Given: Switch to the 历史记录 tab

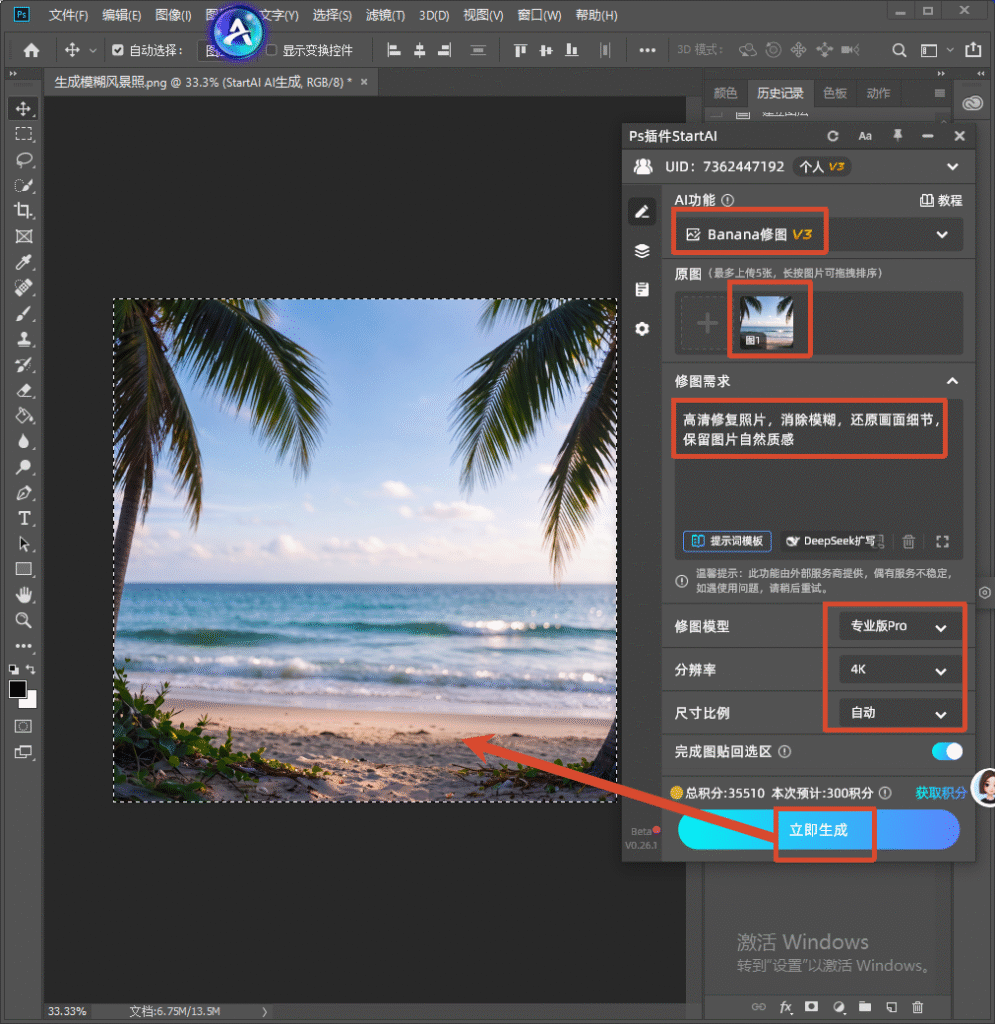Looking at the screenshot, I should pyautogui.click(x=780, y=93).
